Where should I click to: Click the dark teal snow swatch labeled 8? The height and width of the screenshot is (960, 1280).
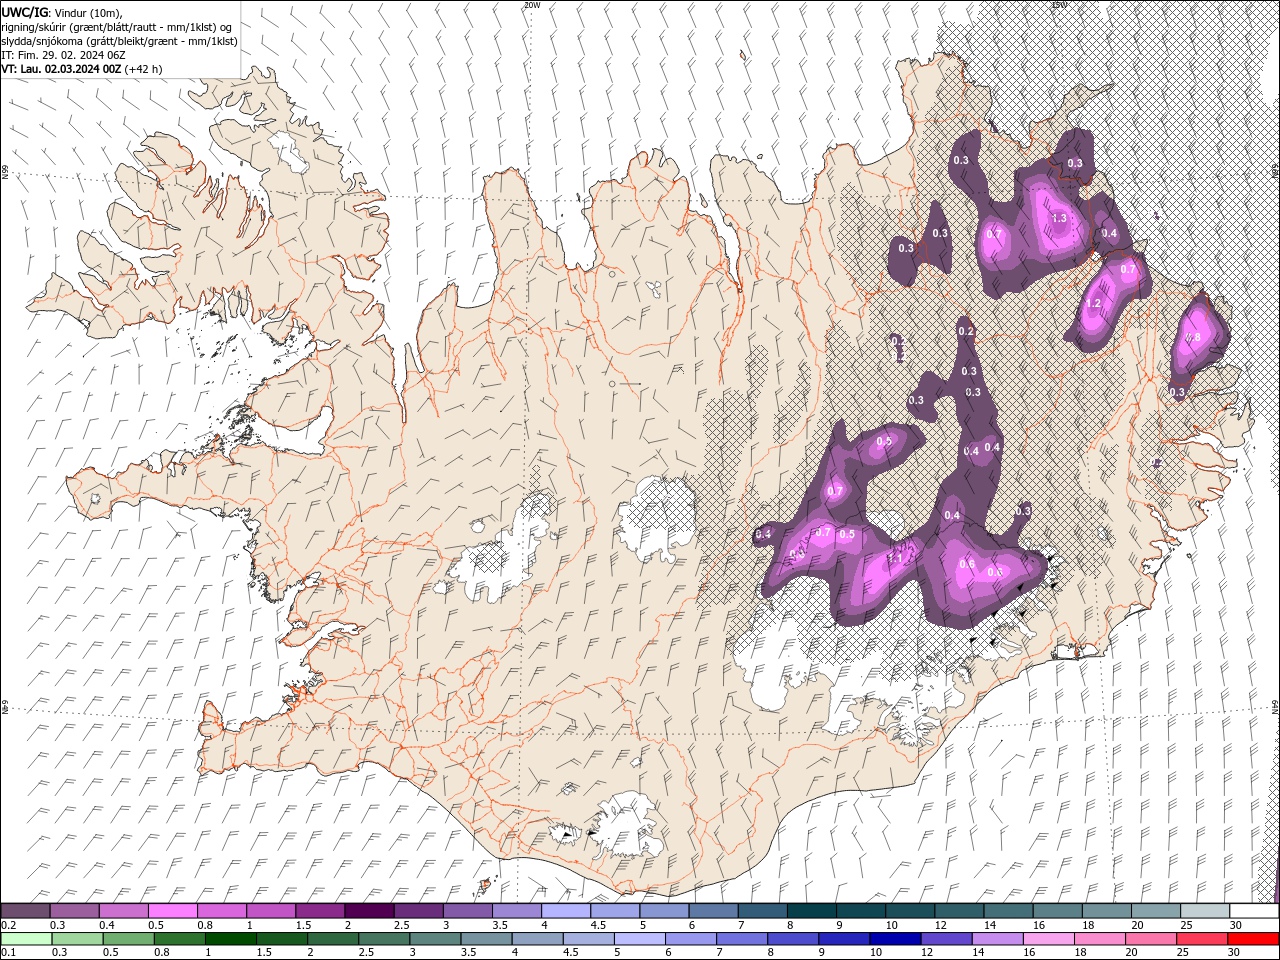811,911
